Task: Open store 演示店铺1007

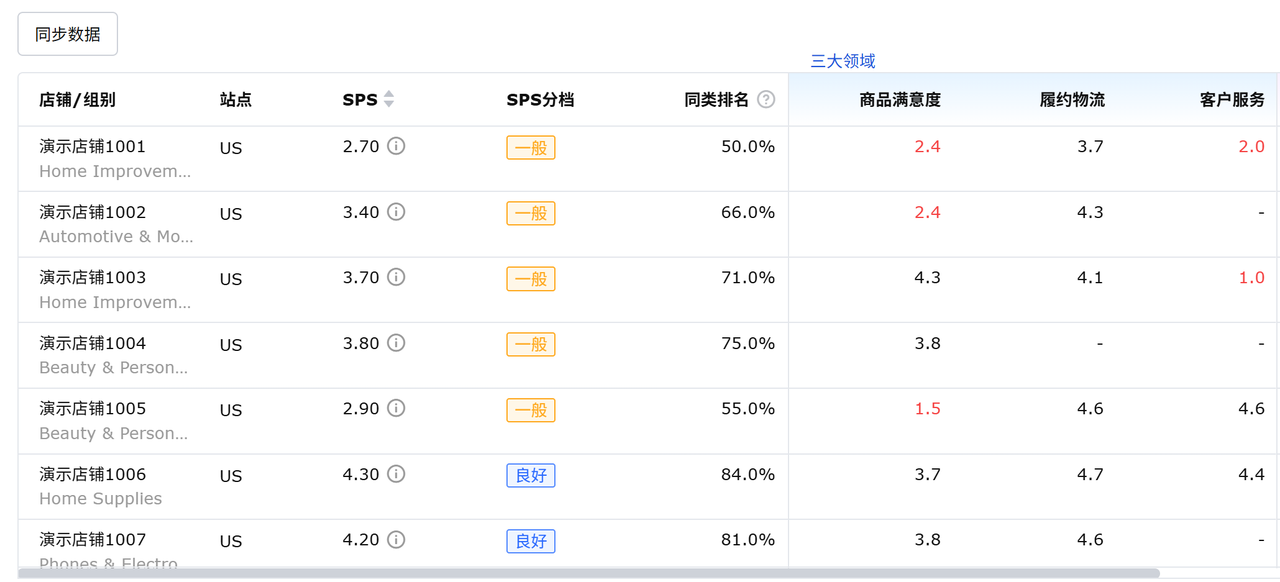Action: click(x=93, y=540)
